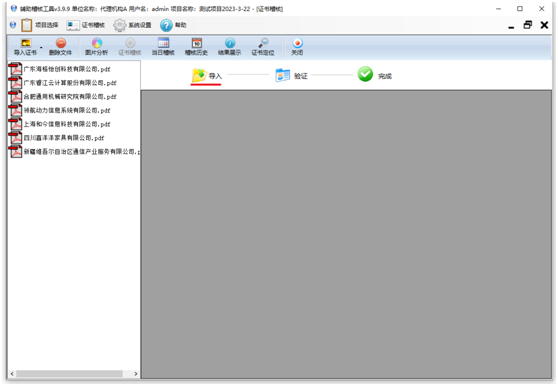Screen dimensions: 558x386
Task: Open 系统设置 system settings
Action: [x=132, y=25]
